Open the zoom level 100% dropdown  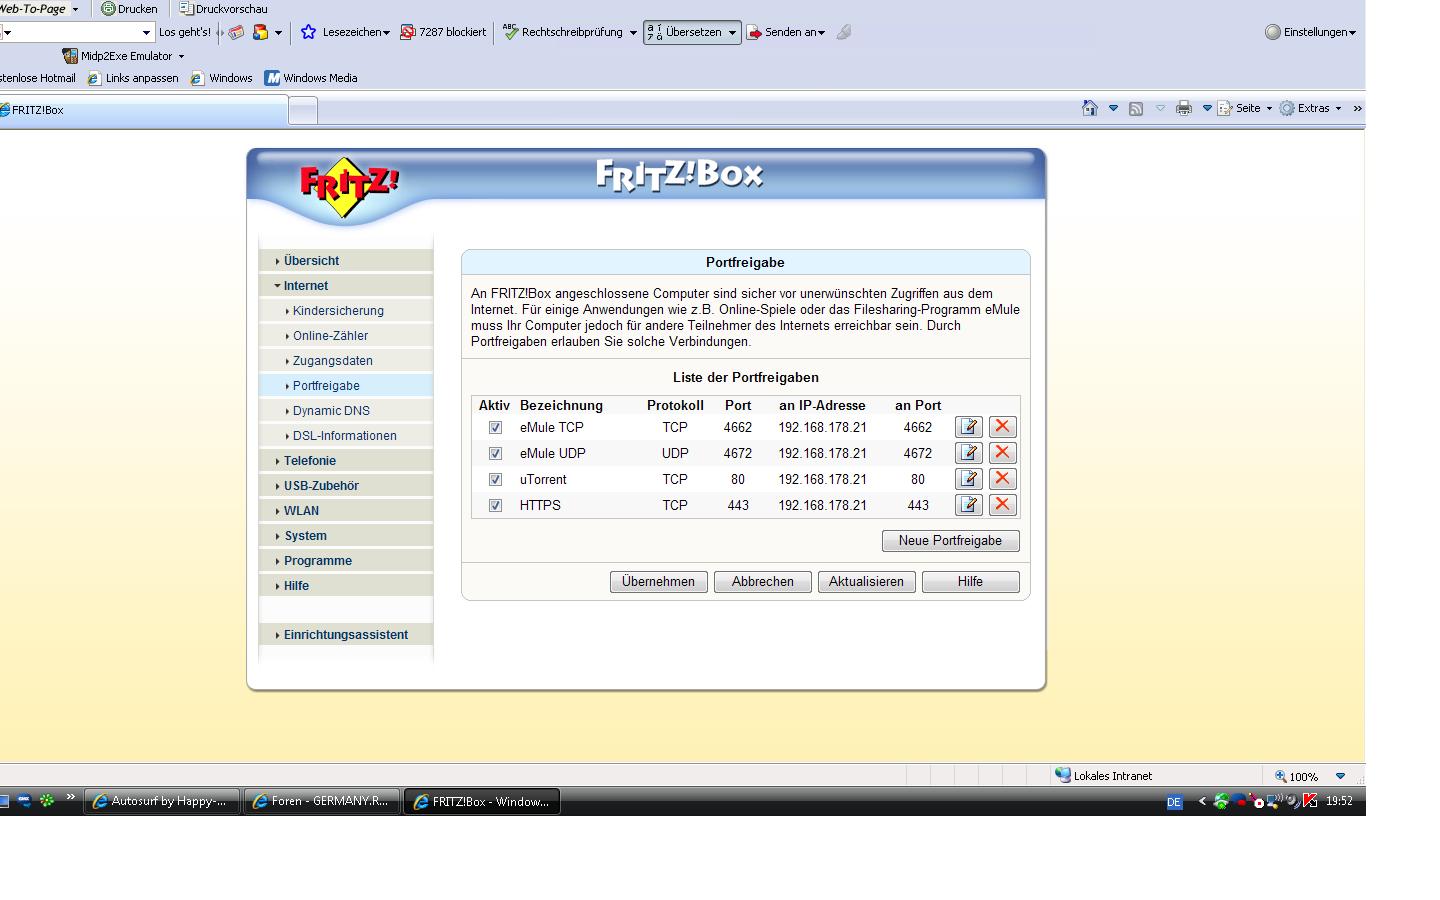[x=1340, y=776]
